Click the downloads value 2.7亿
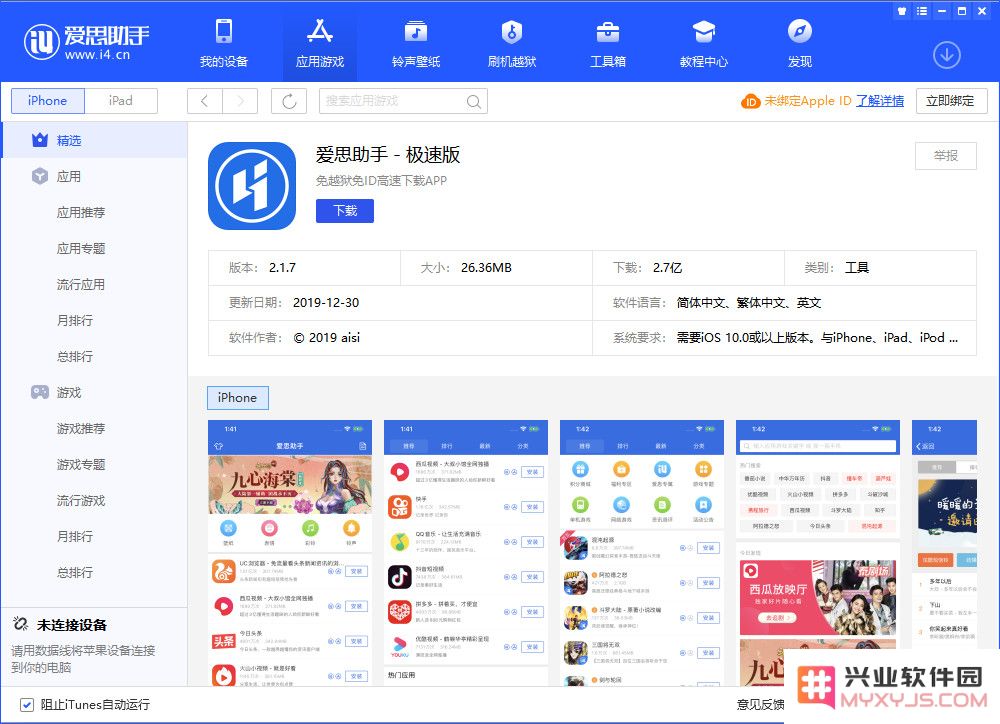Image resolution: width=1000 pixels, height=724 pixels. (668, 268)
